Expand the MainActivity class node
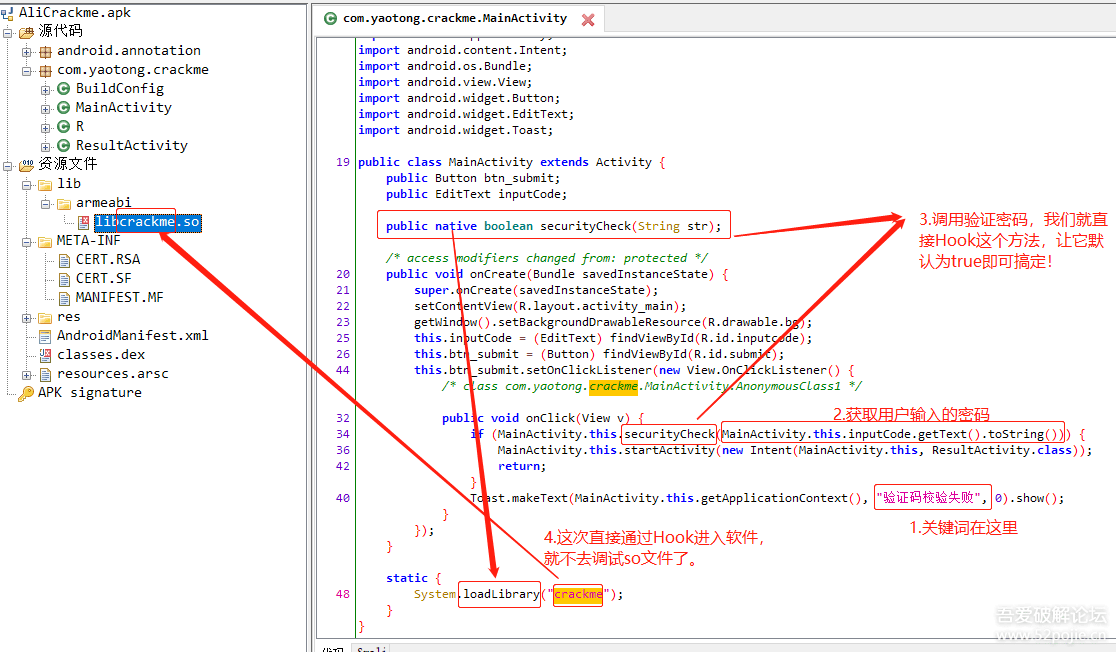The image size is (1116, 652). [x=46, y=109]
